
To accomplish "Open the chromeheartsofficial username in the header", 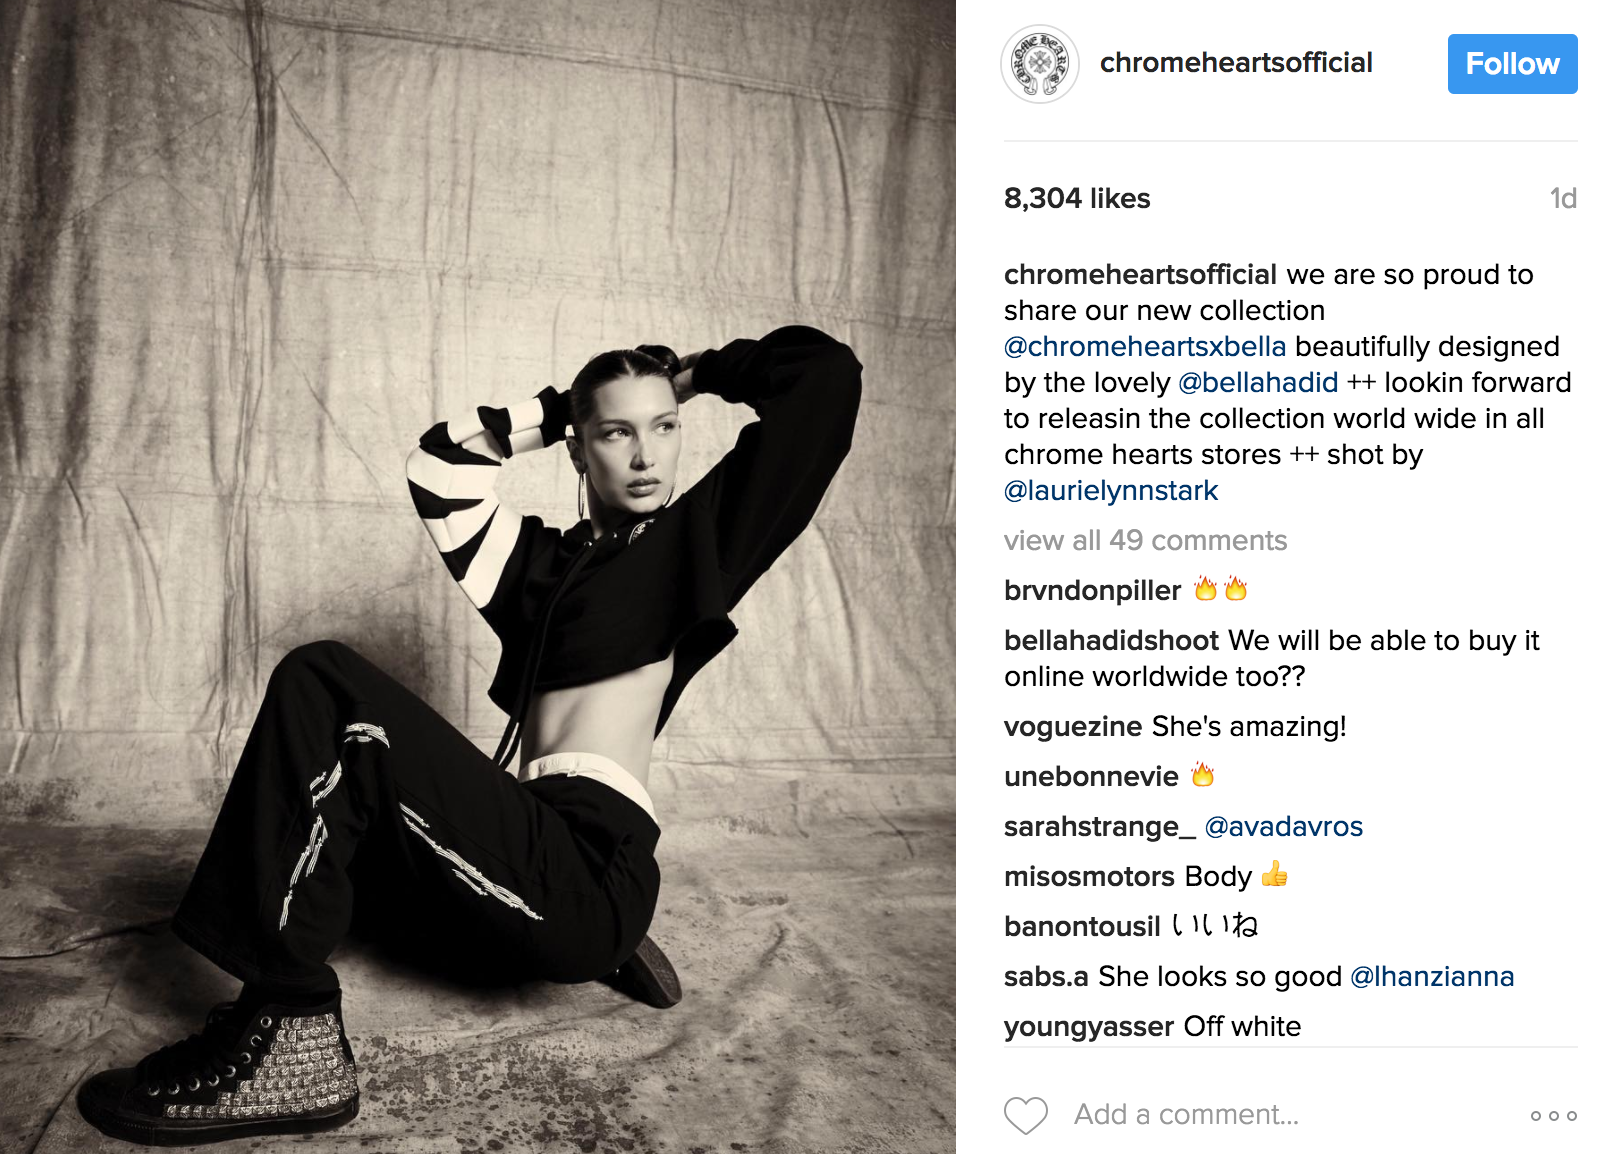I will pyautogui.click(x=1236, y=63).
